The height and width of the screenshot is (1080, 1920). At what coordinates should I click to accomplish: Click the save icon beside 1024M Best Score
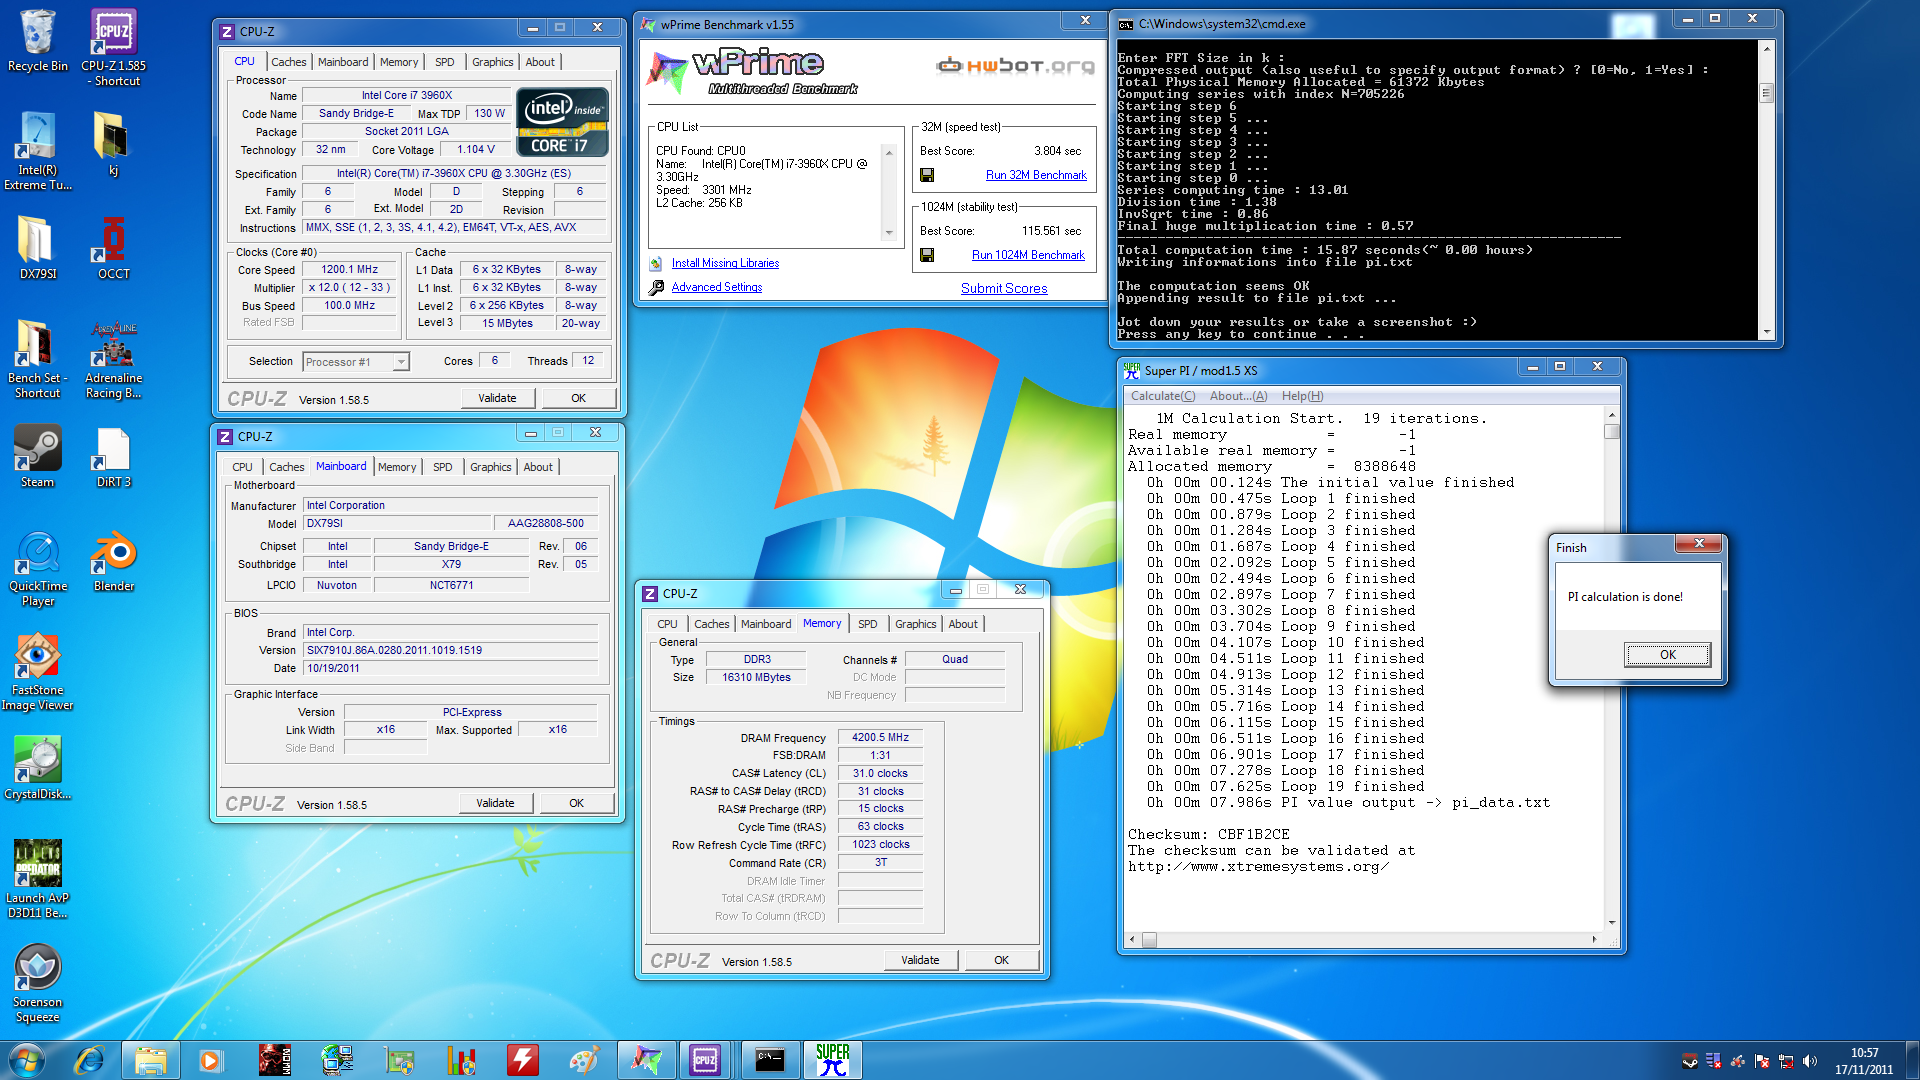pos(927,255)
